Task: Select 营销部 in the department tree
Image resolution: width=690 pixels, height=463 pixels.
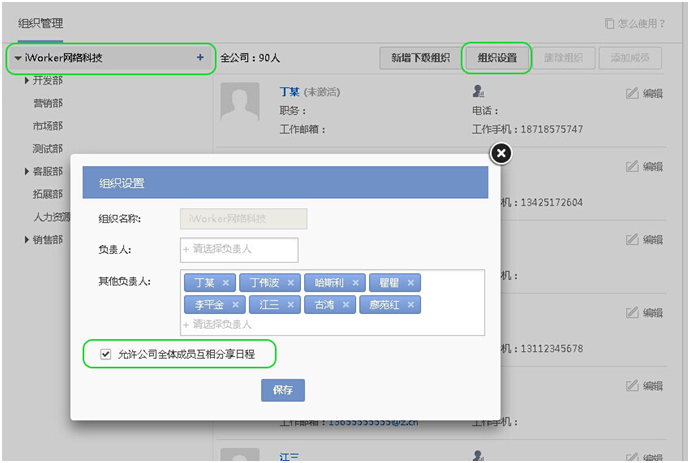Action: pyautogui.click(x=48, y=103)
